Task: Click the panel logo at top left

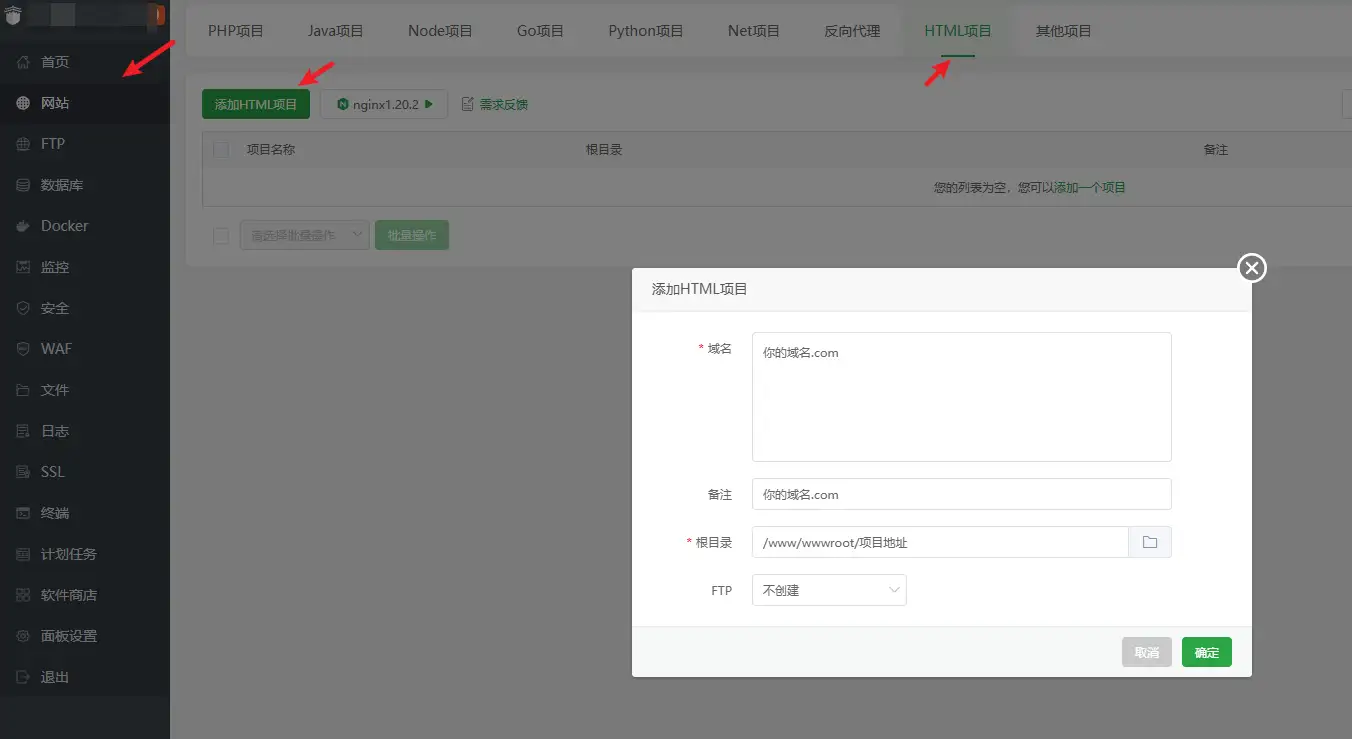Action: tap(13, 15)
